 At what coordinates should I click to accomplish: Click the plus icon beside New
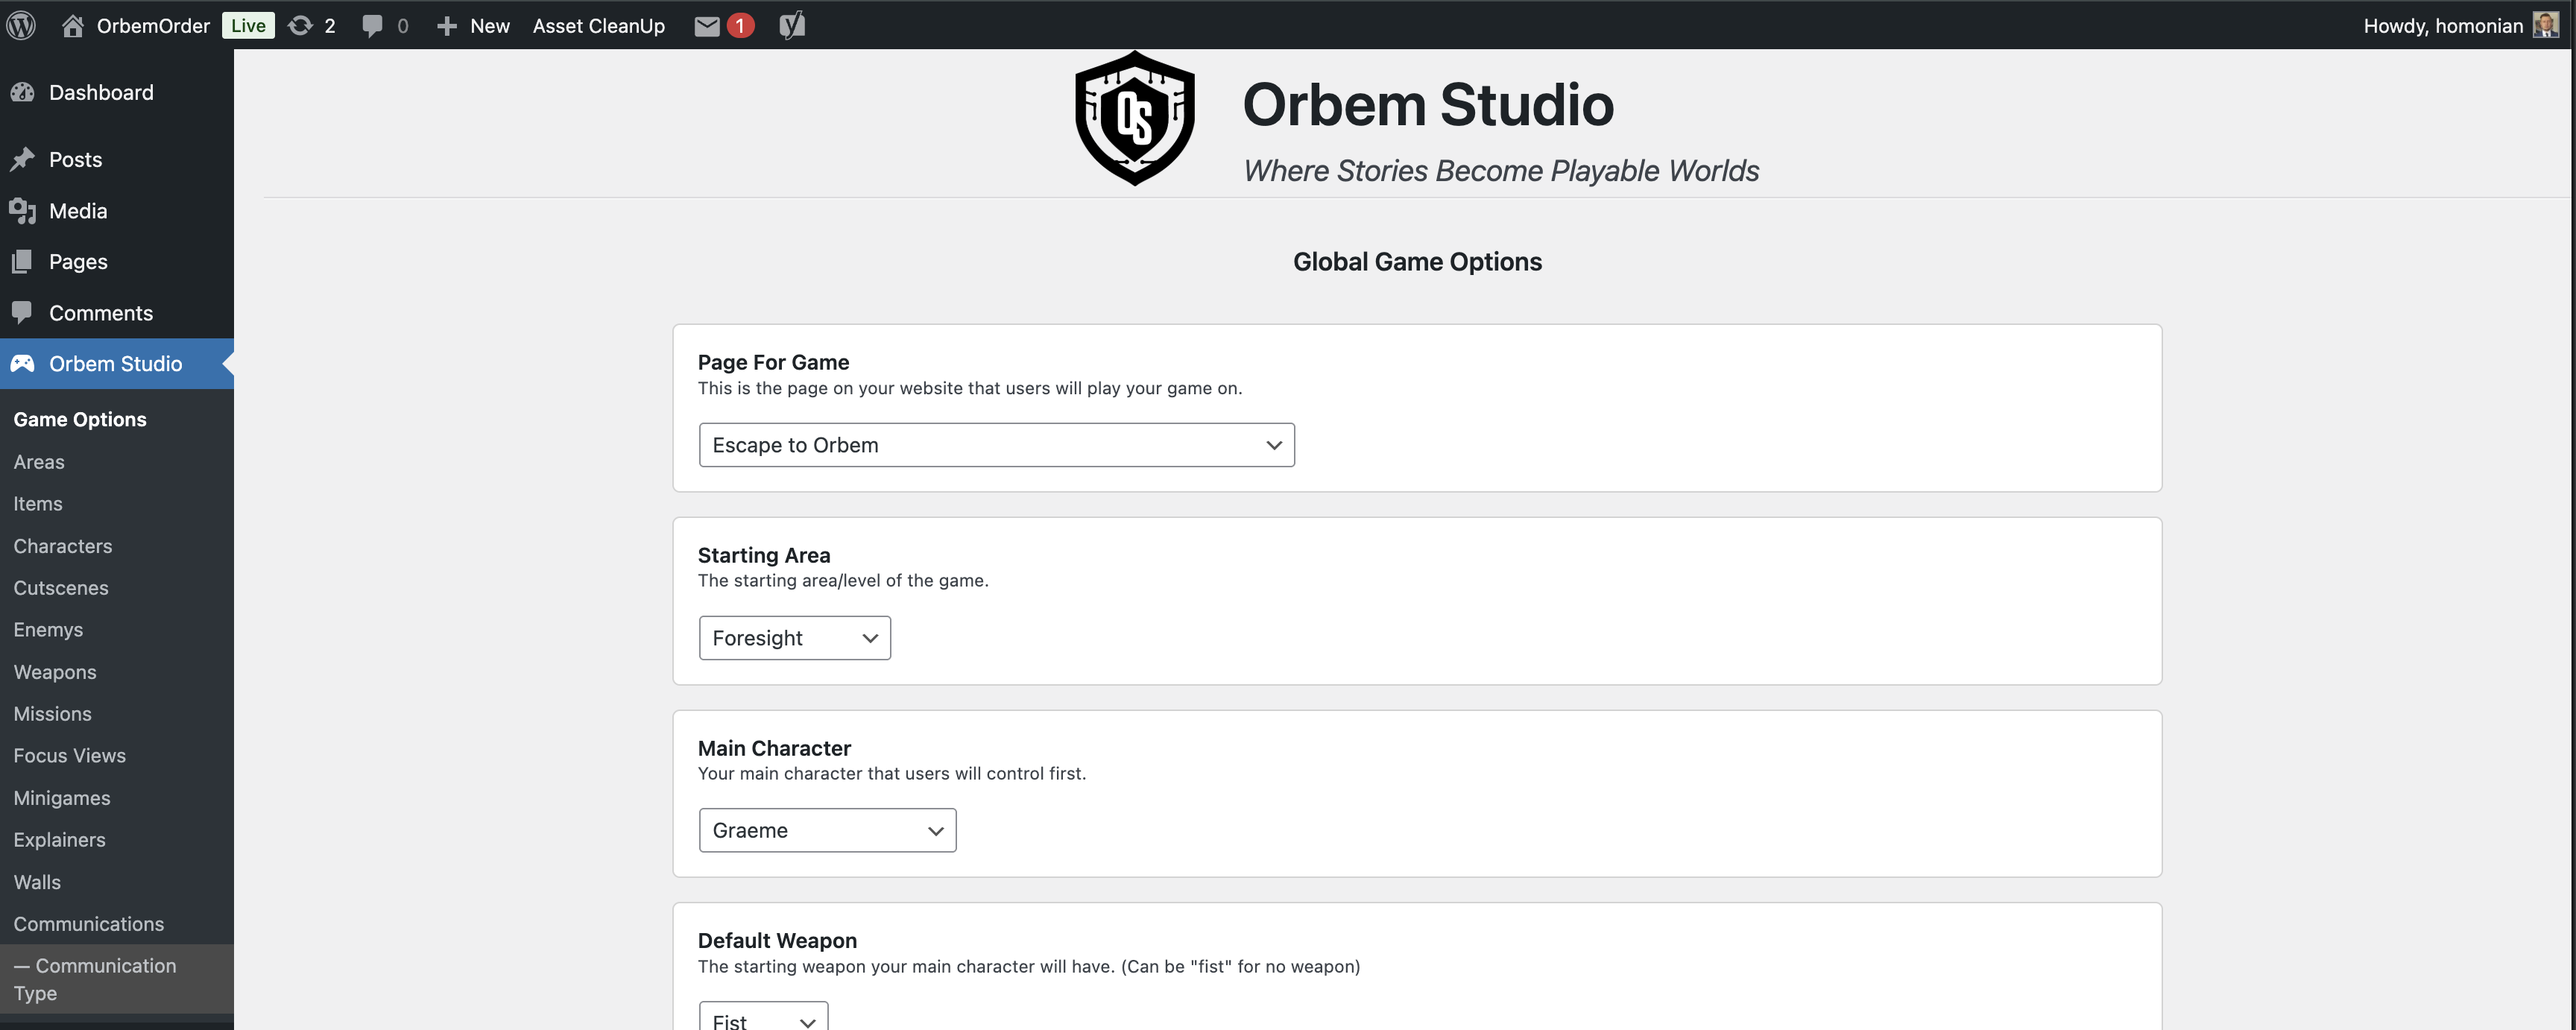(447, 25)
